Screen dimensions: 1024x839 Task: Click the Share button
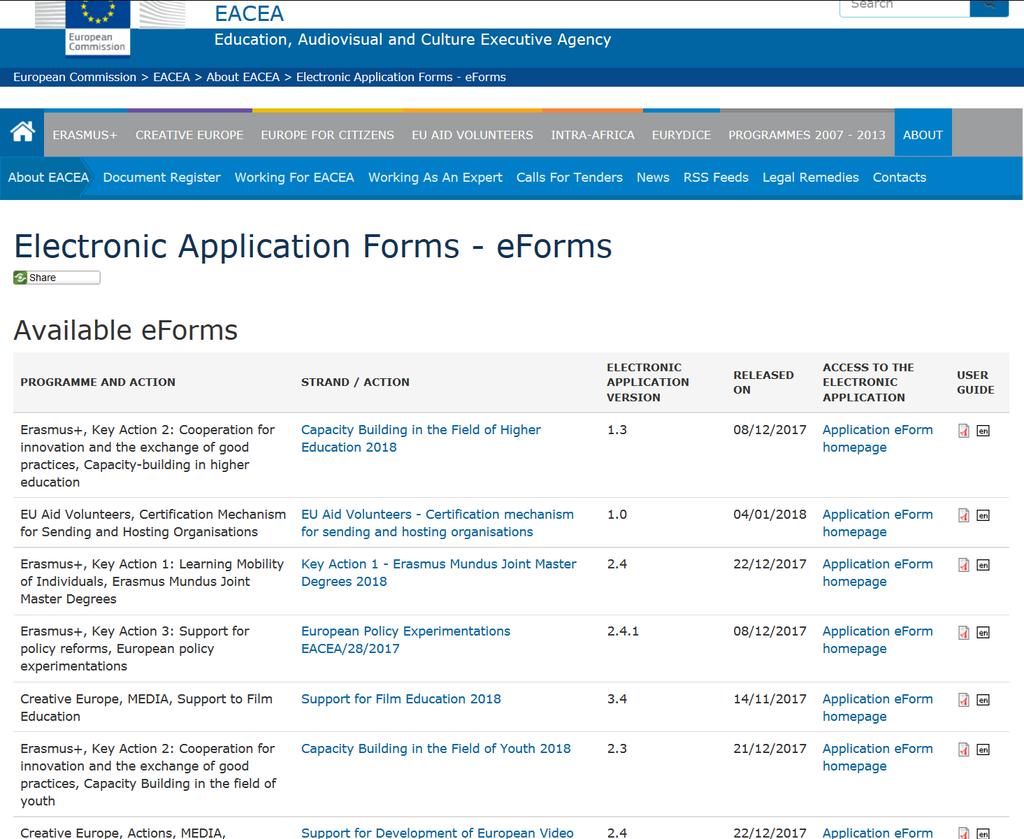point(57,277)
